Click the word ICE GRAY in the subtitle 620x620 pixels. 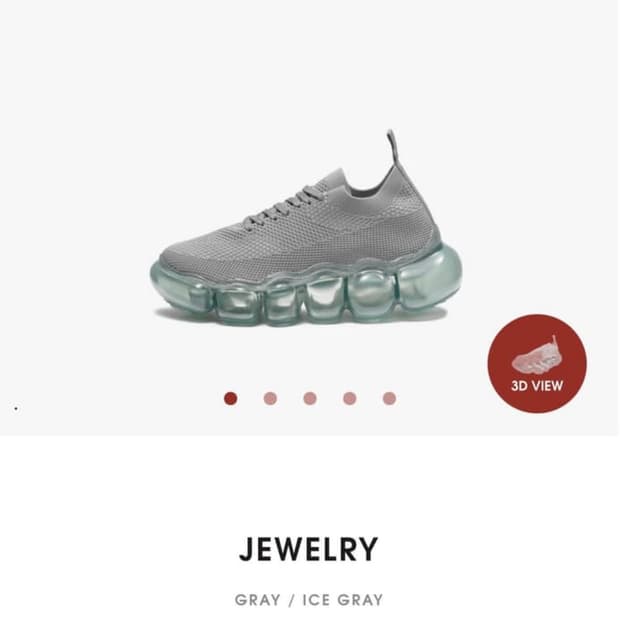pyautogui.click(x=343, y=600)
